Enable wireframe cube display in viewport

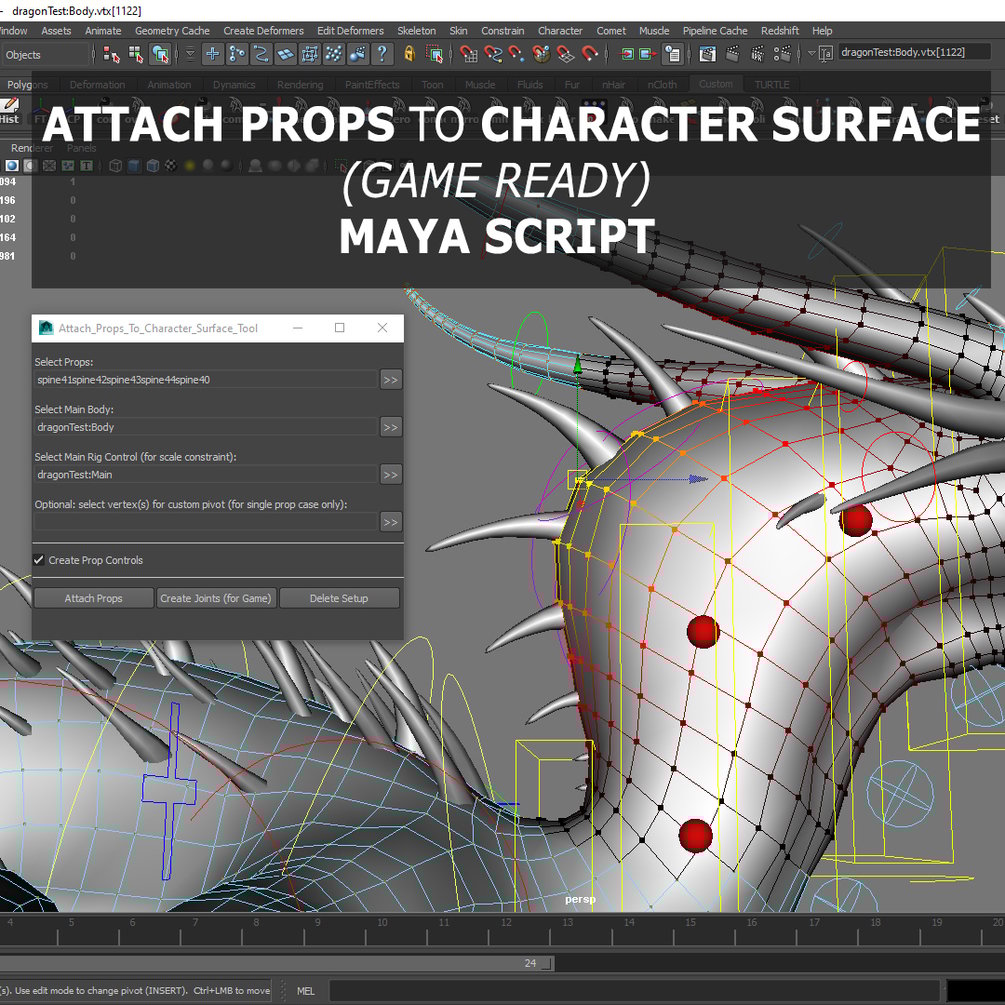pos(115,166)
